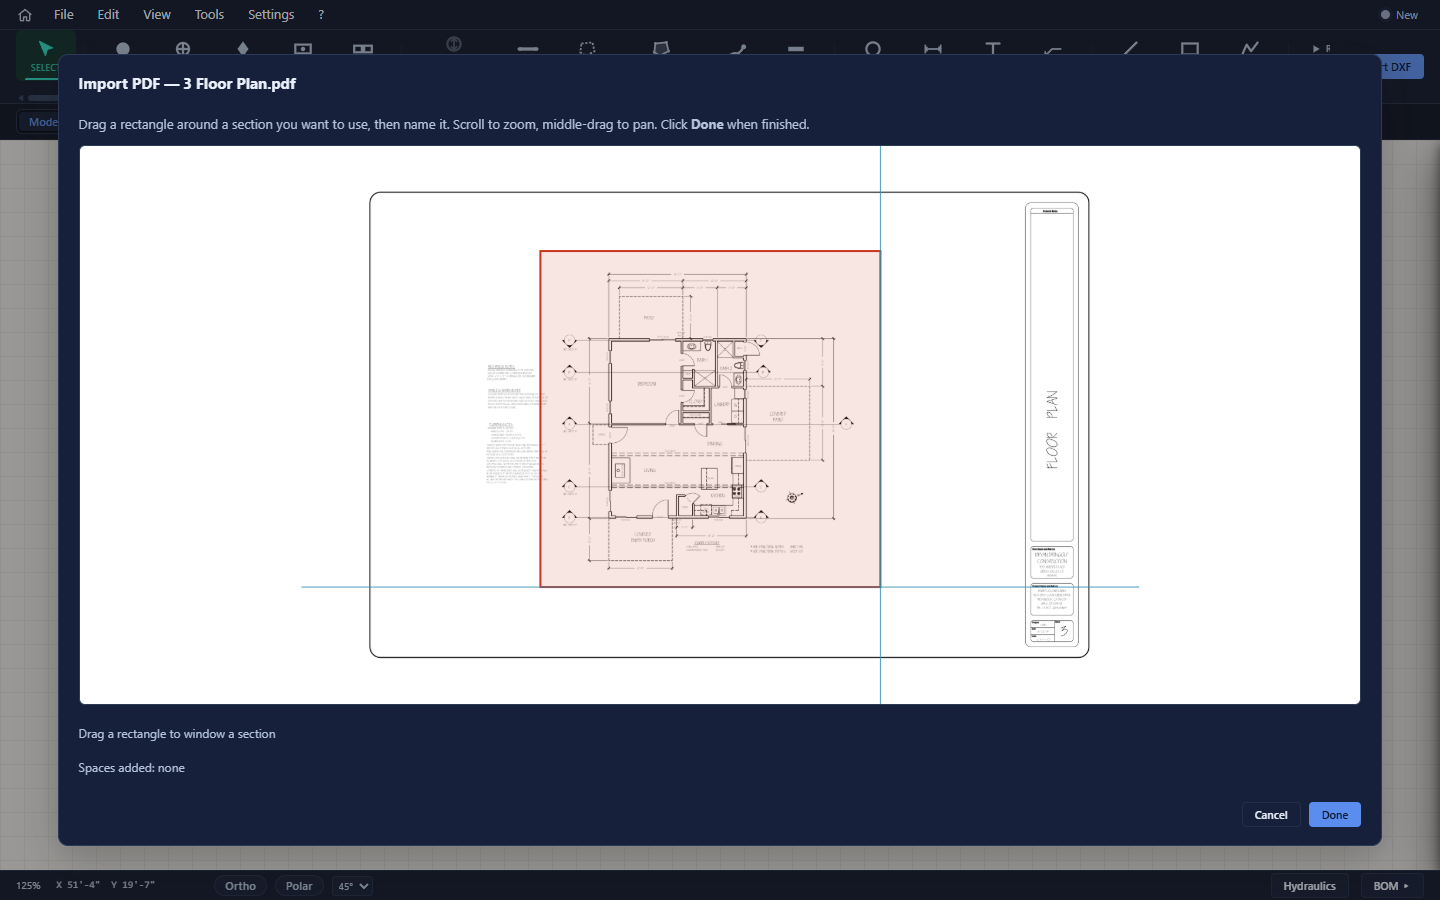The height and width of the screenshot is (900, 1440).
Task: Pick the dashed rounded-square tool in toolbar
Action: pyautogui.click(x=588, y=48)
